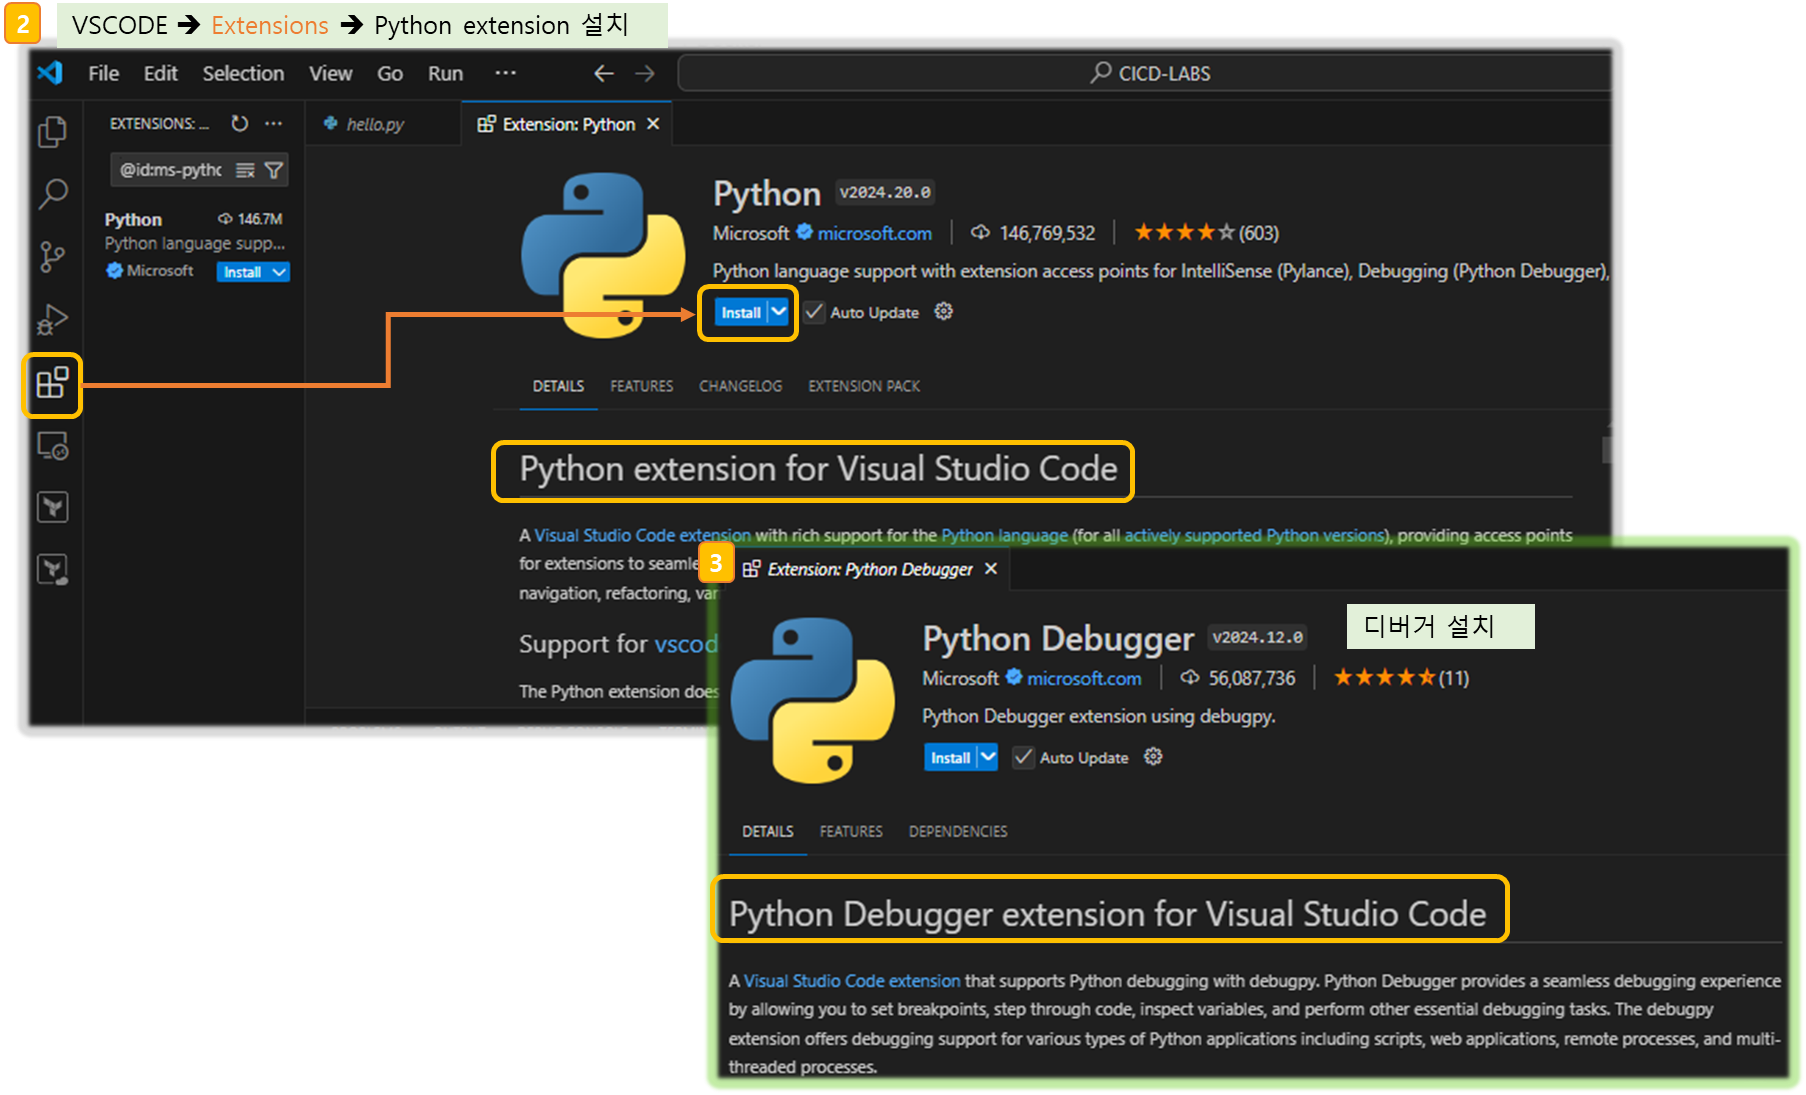Click the Python extension logo
This screenshot has width=1806, height=1095.
pyautogui.click(x=603, y=255)
